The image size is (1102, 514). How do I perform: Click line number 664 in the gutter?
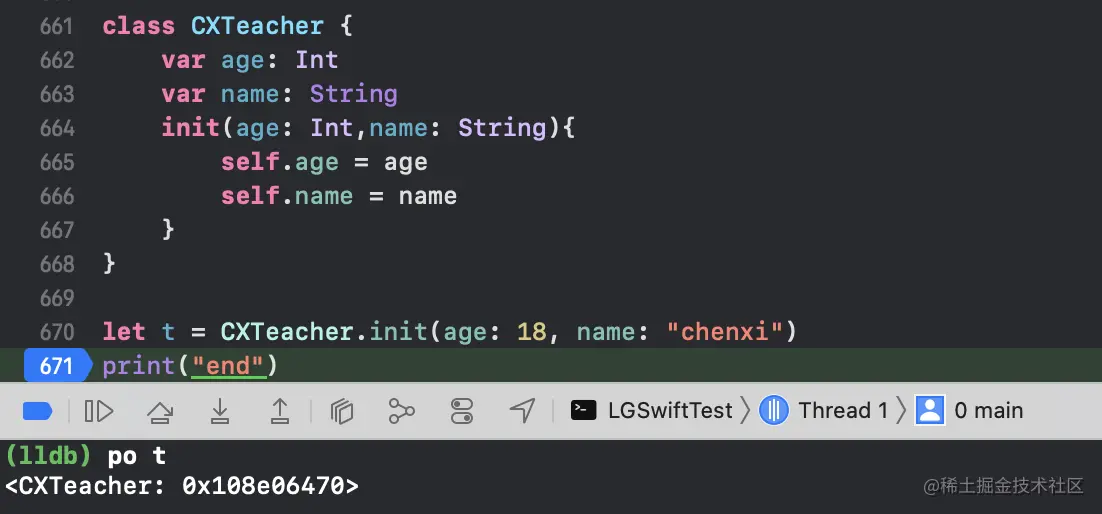[x=57, y=128]
